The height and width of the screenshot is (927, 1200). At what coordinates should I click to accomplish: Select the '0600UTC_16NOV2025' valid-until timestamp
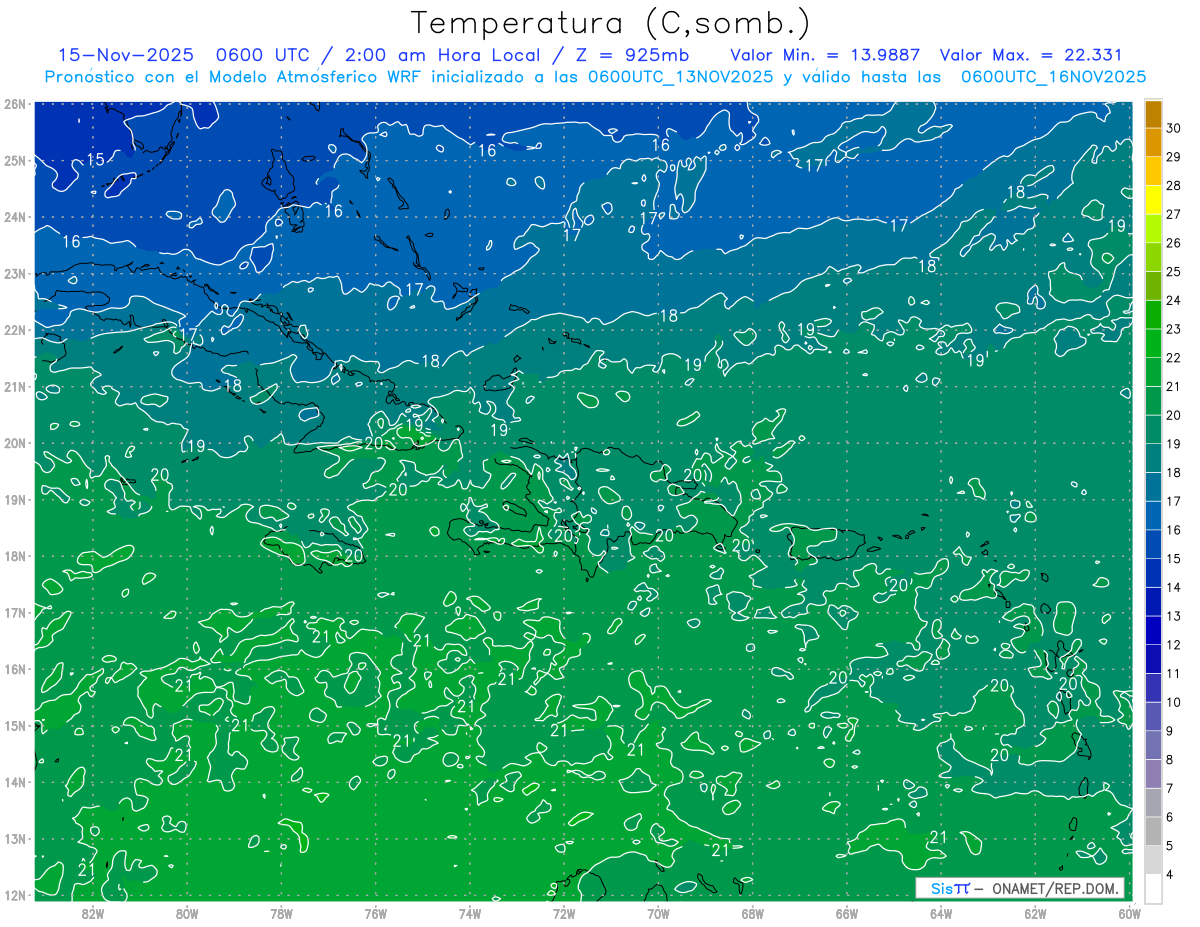click(x=1053, y=77)
